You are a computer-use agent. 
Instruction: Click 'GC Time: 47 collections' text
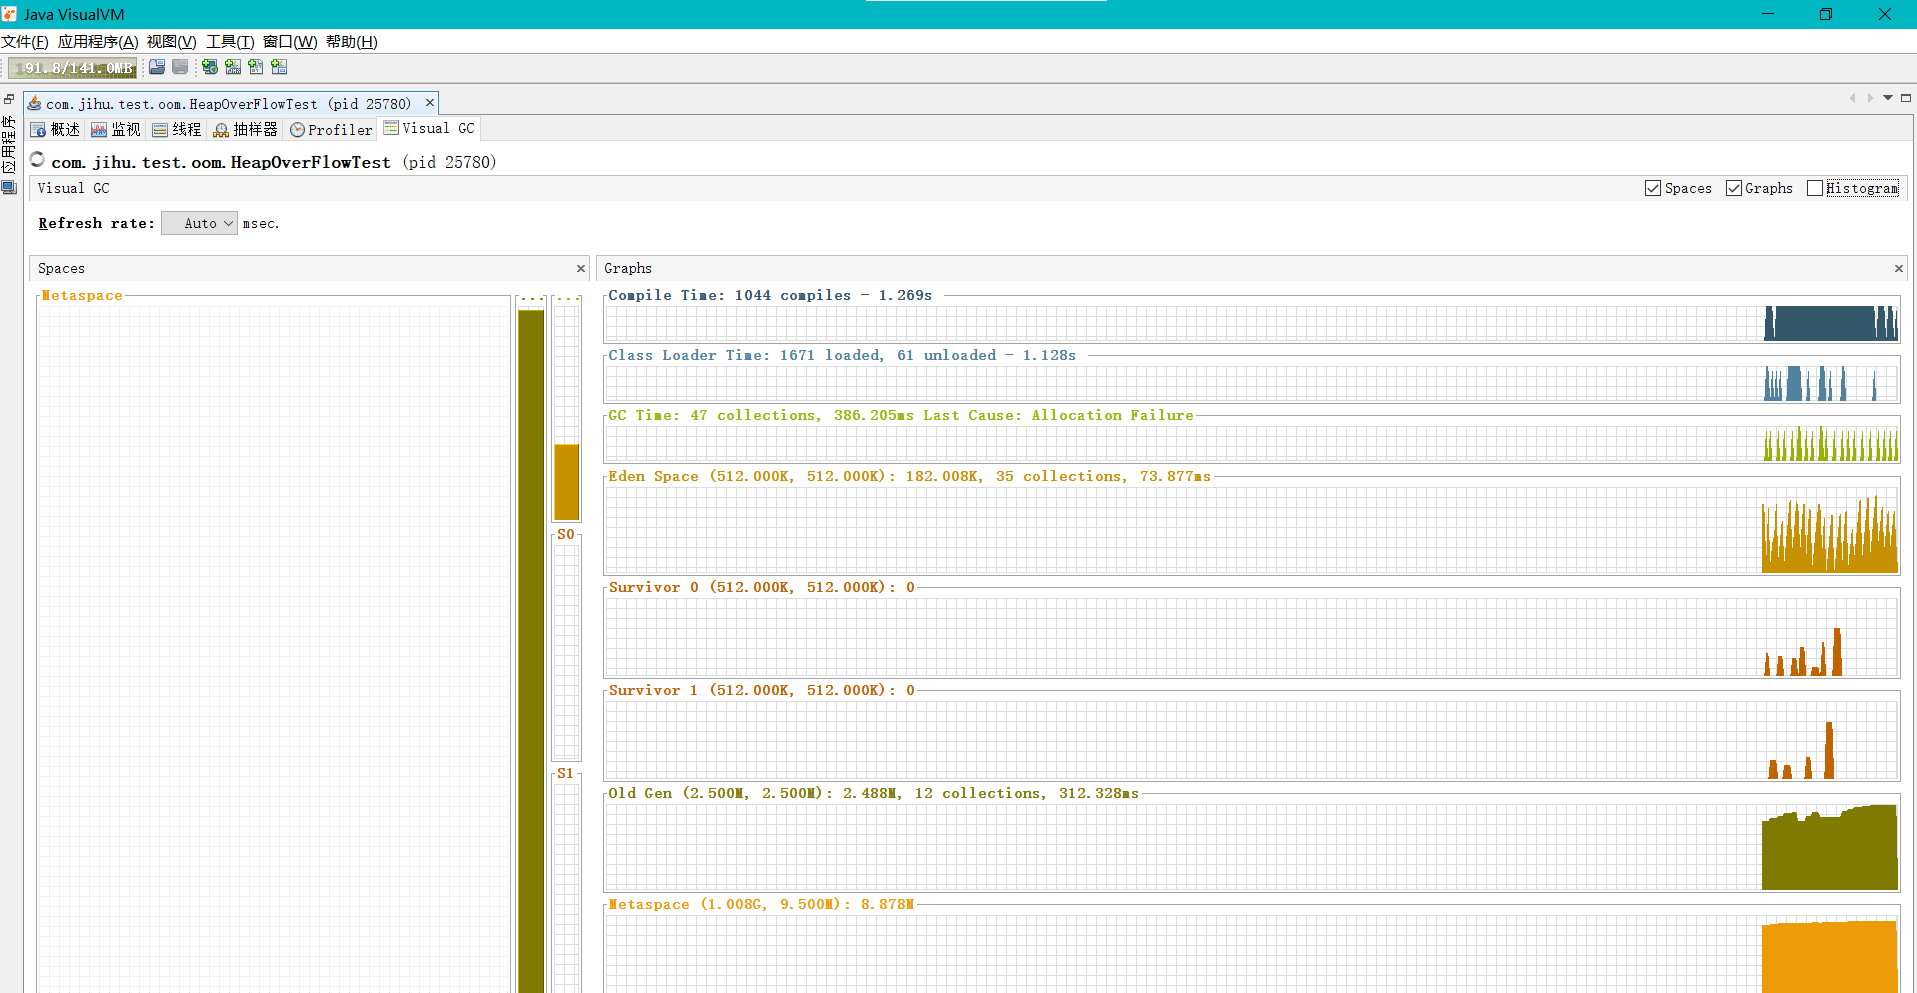714,415
